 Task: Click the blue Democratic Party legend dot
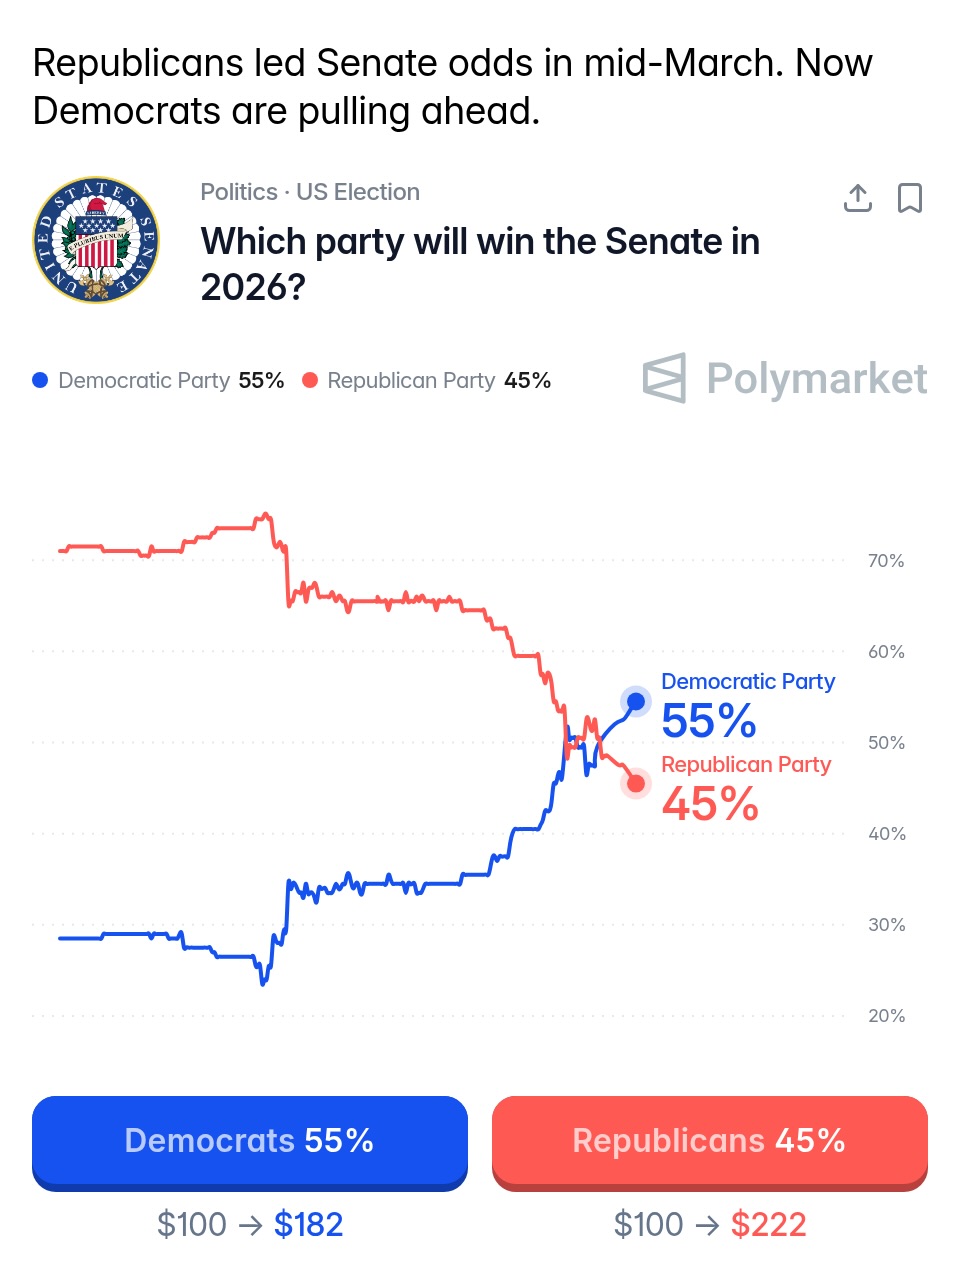point(40,380)
